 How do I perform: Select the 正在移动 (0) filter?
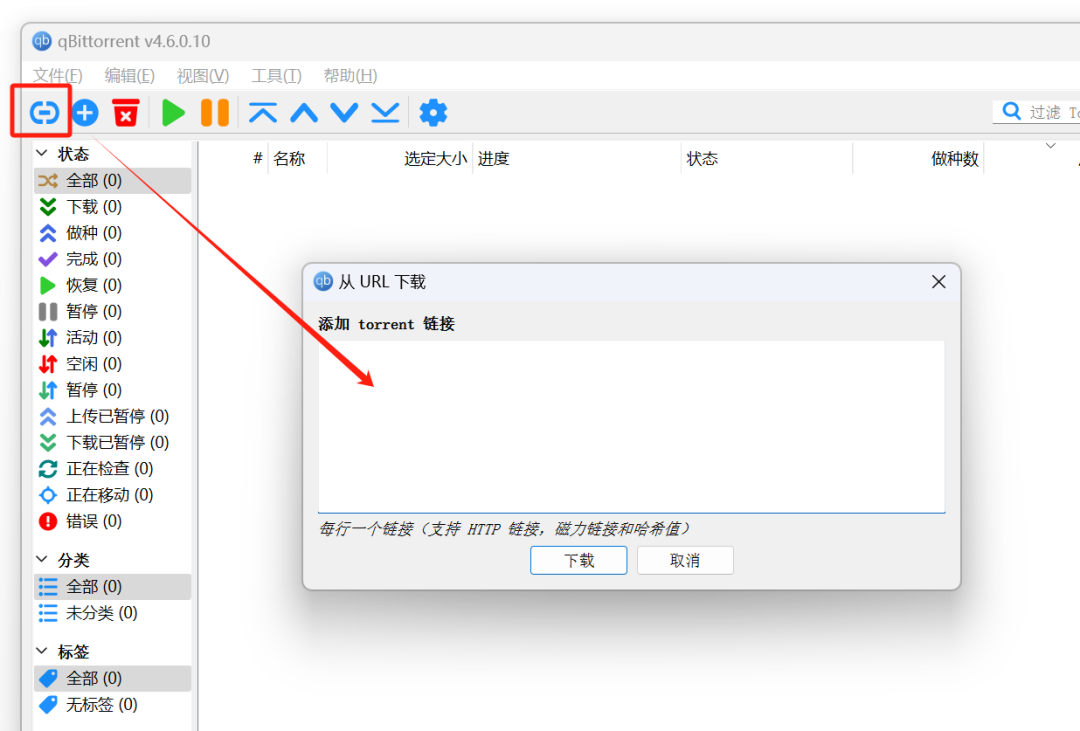[x=113, y=495]
